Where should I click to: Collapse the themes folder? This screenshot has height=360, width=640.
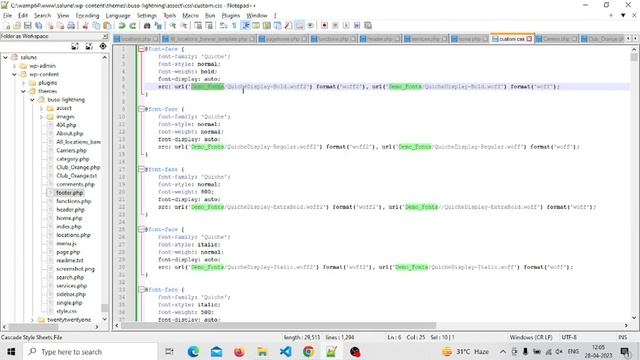click(x=23, y=91)
